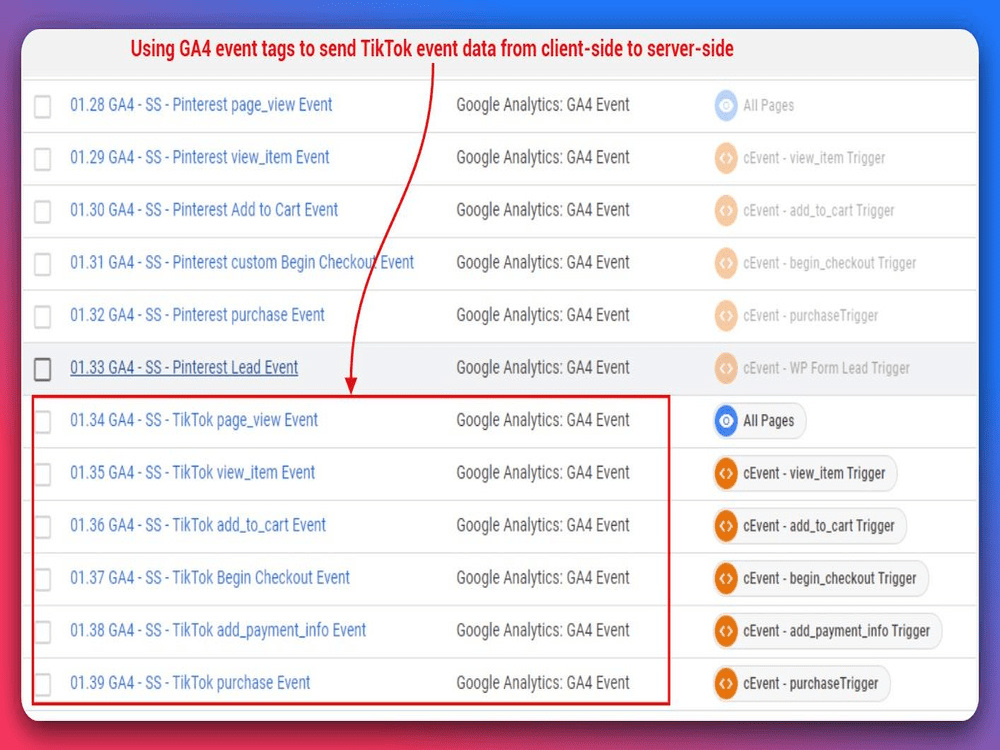This screenshot has height=750, width=1000.
Task: Tick checkbox for 01.33 Pinterest Lead Event
Action: [43, 369]
